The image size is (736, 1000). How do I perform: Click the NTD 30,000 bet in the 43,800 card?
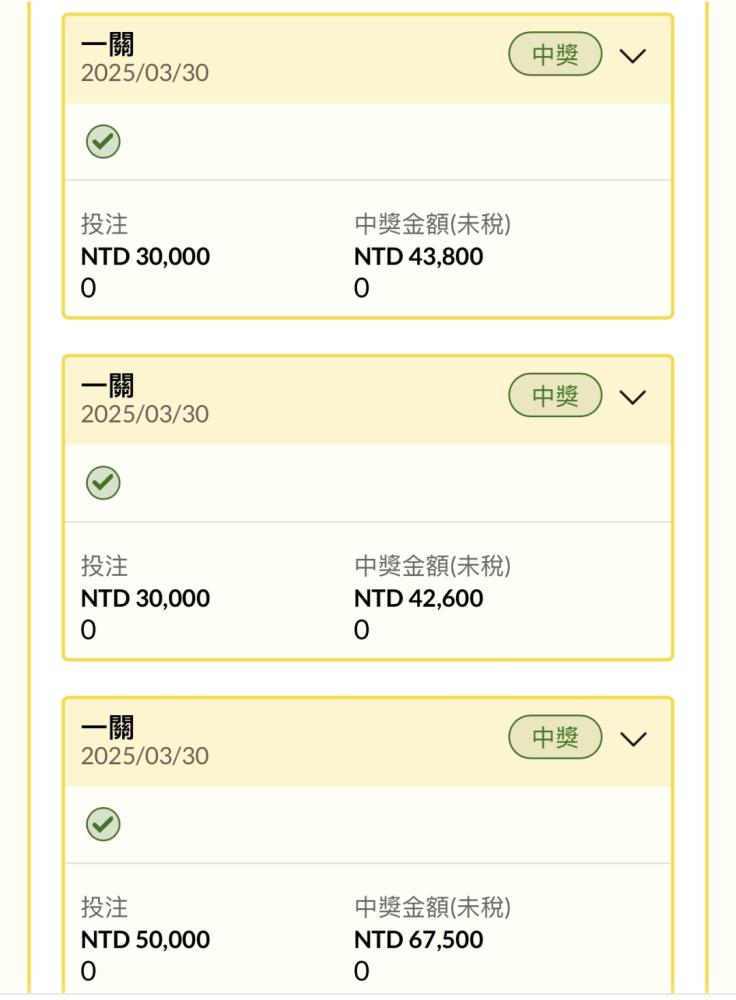145,257
